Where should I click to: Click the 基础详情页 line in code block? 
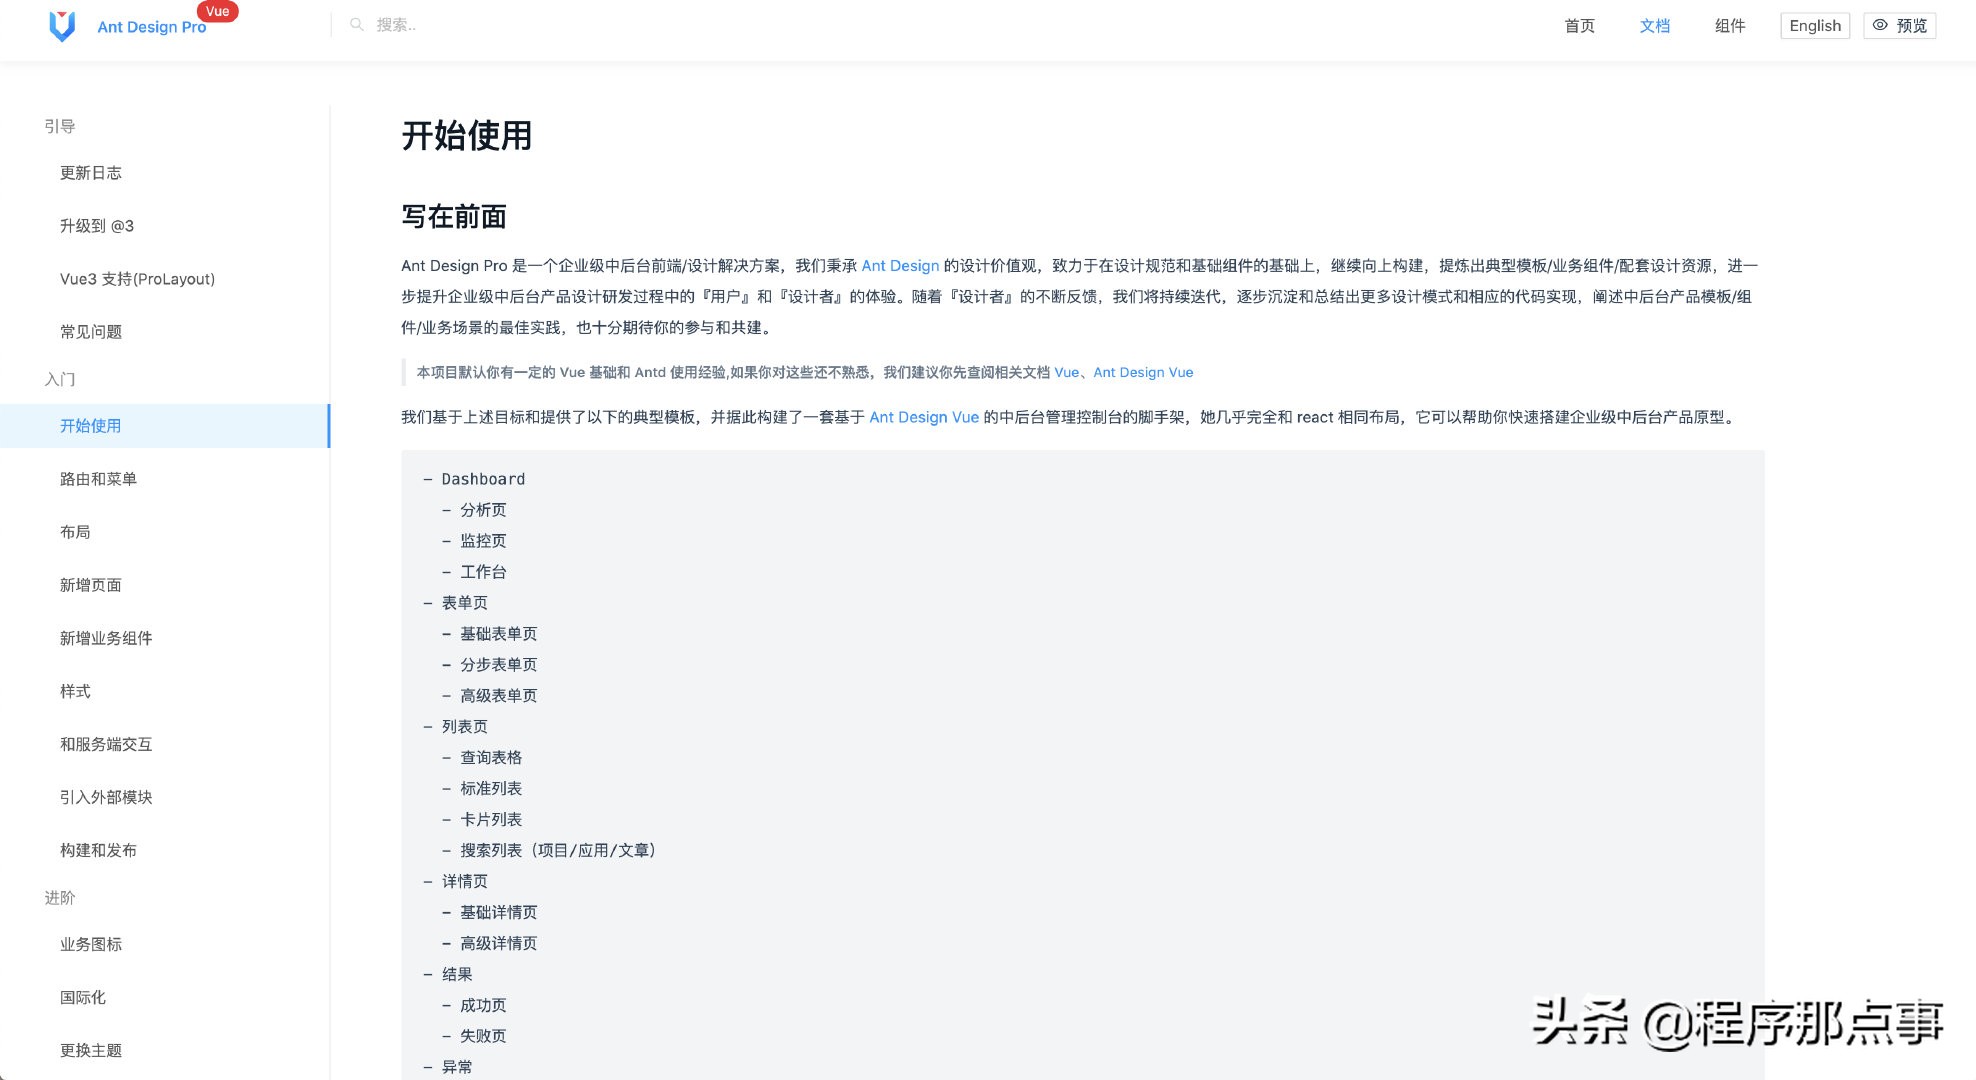tap(498, 913)
